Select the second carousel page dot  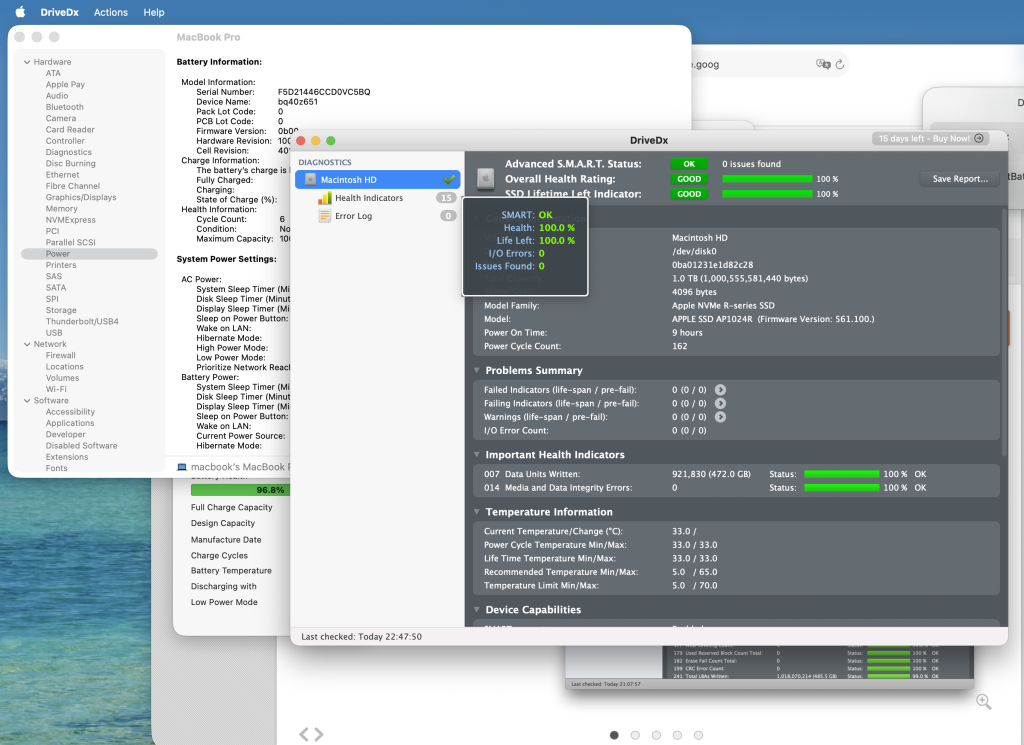635,735
